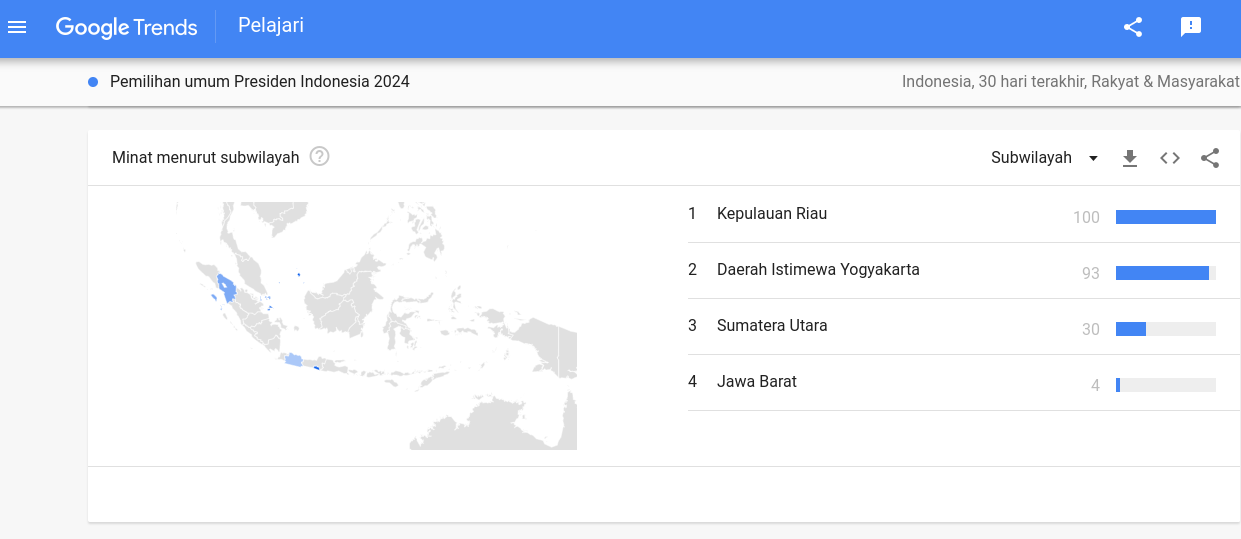Click the blue dot beside the search term

[x=93, y=82]
